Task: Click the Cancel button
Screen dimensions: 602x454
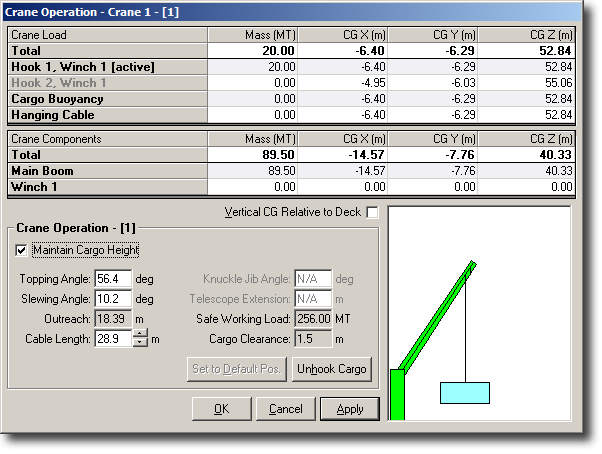Action: tap(285, 409)
